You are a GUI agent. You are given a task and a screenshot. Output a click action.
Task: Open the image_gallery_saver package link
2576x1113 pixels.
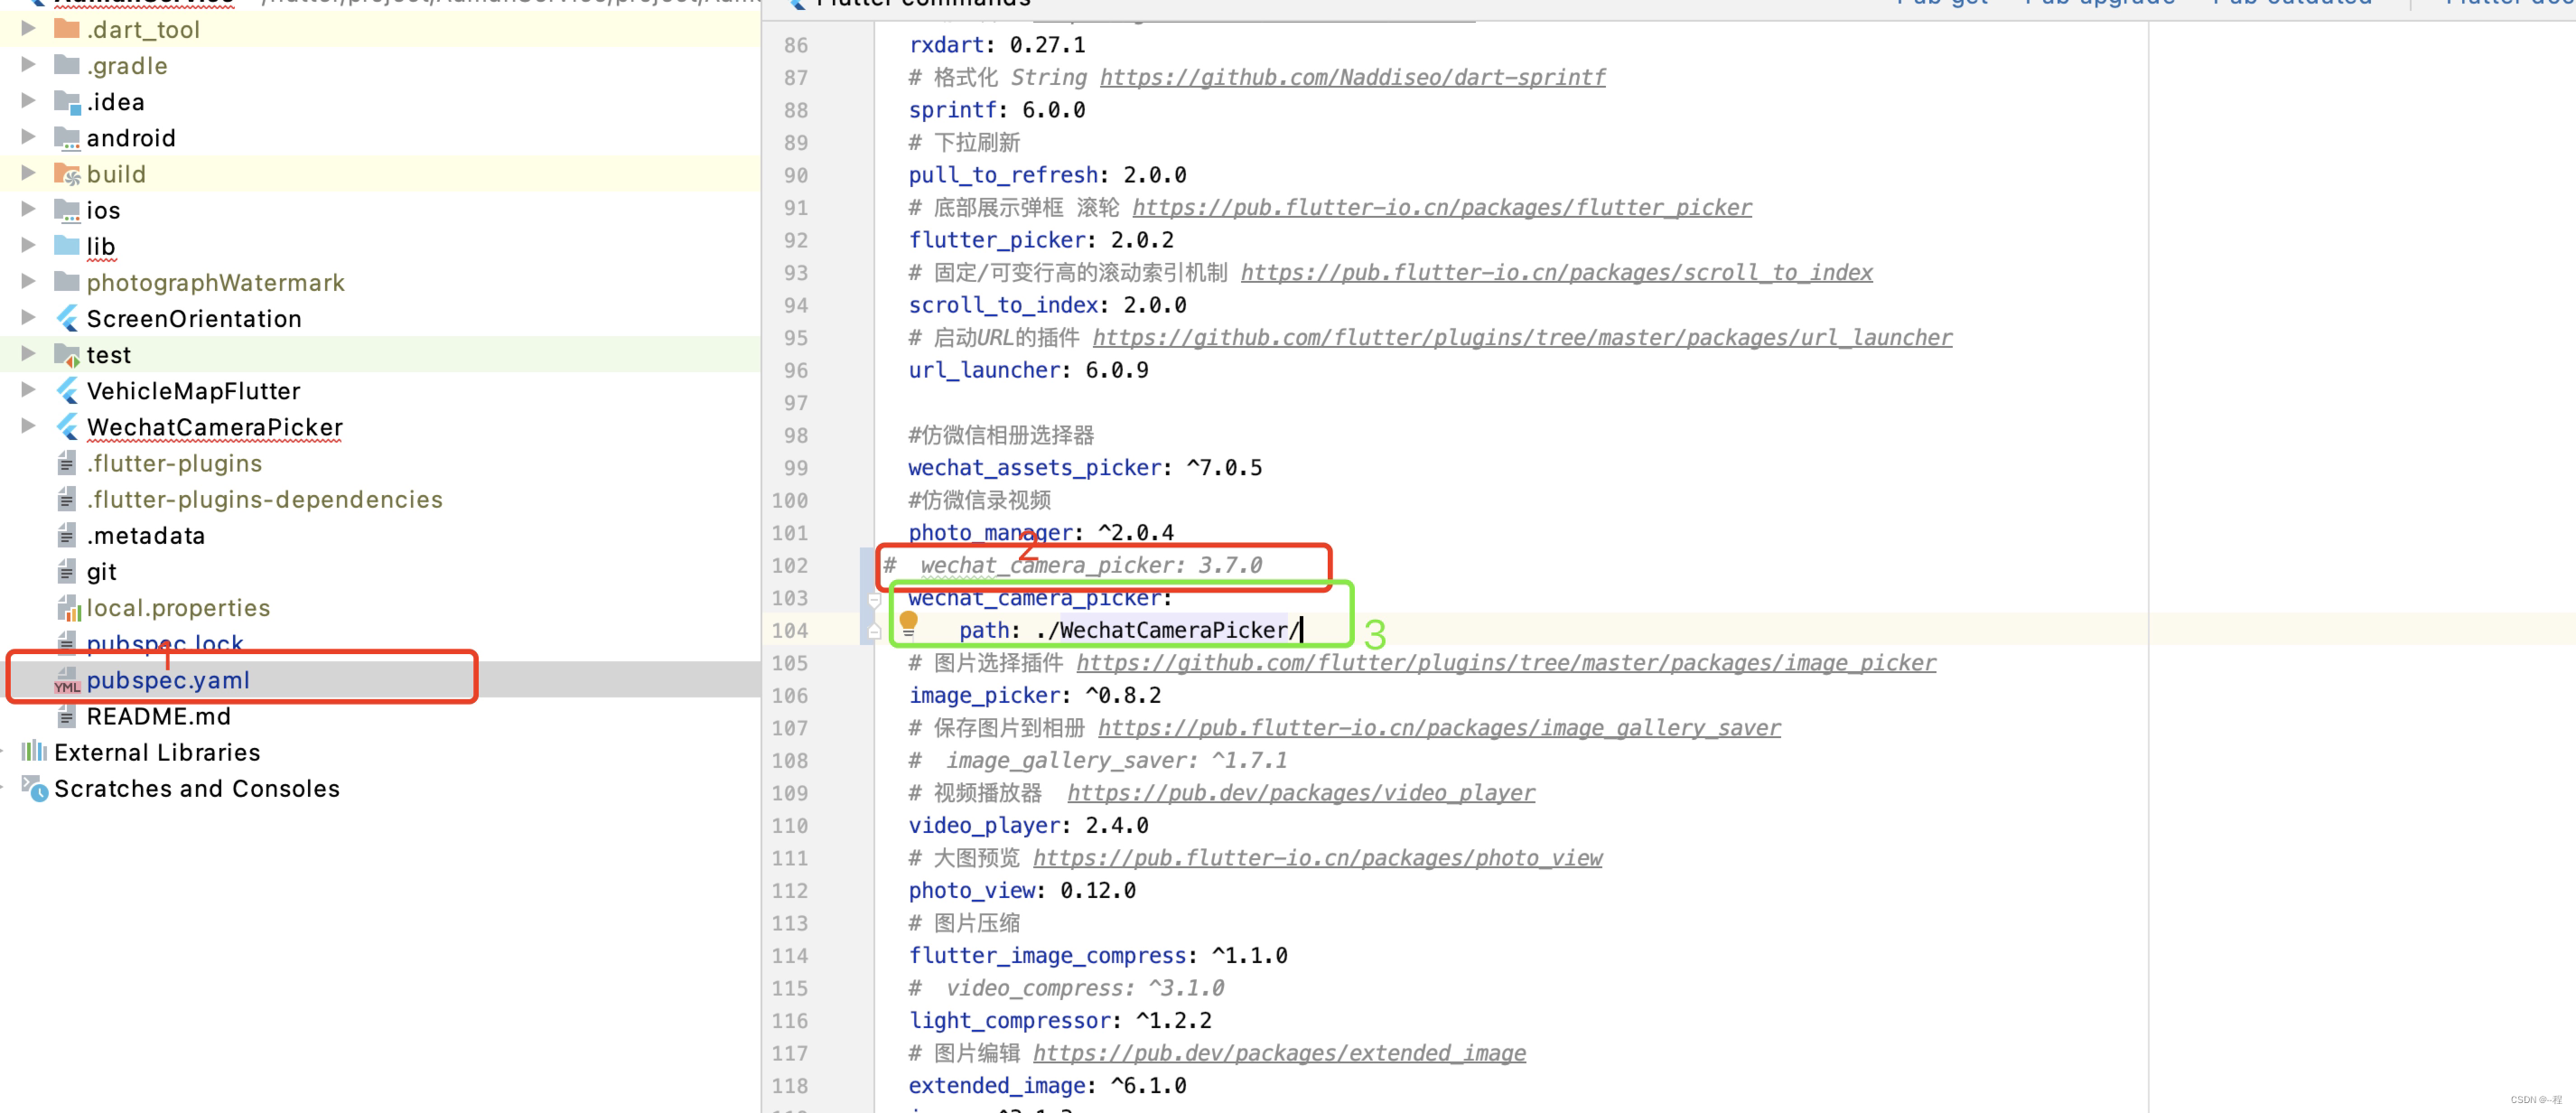(1439, 727)
